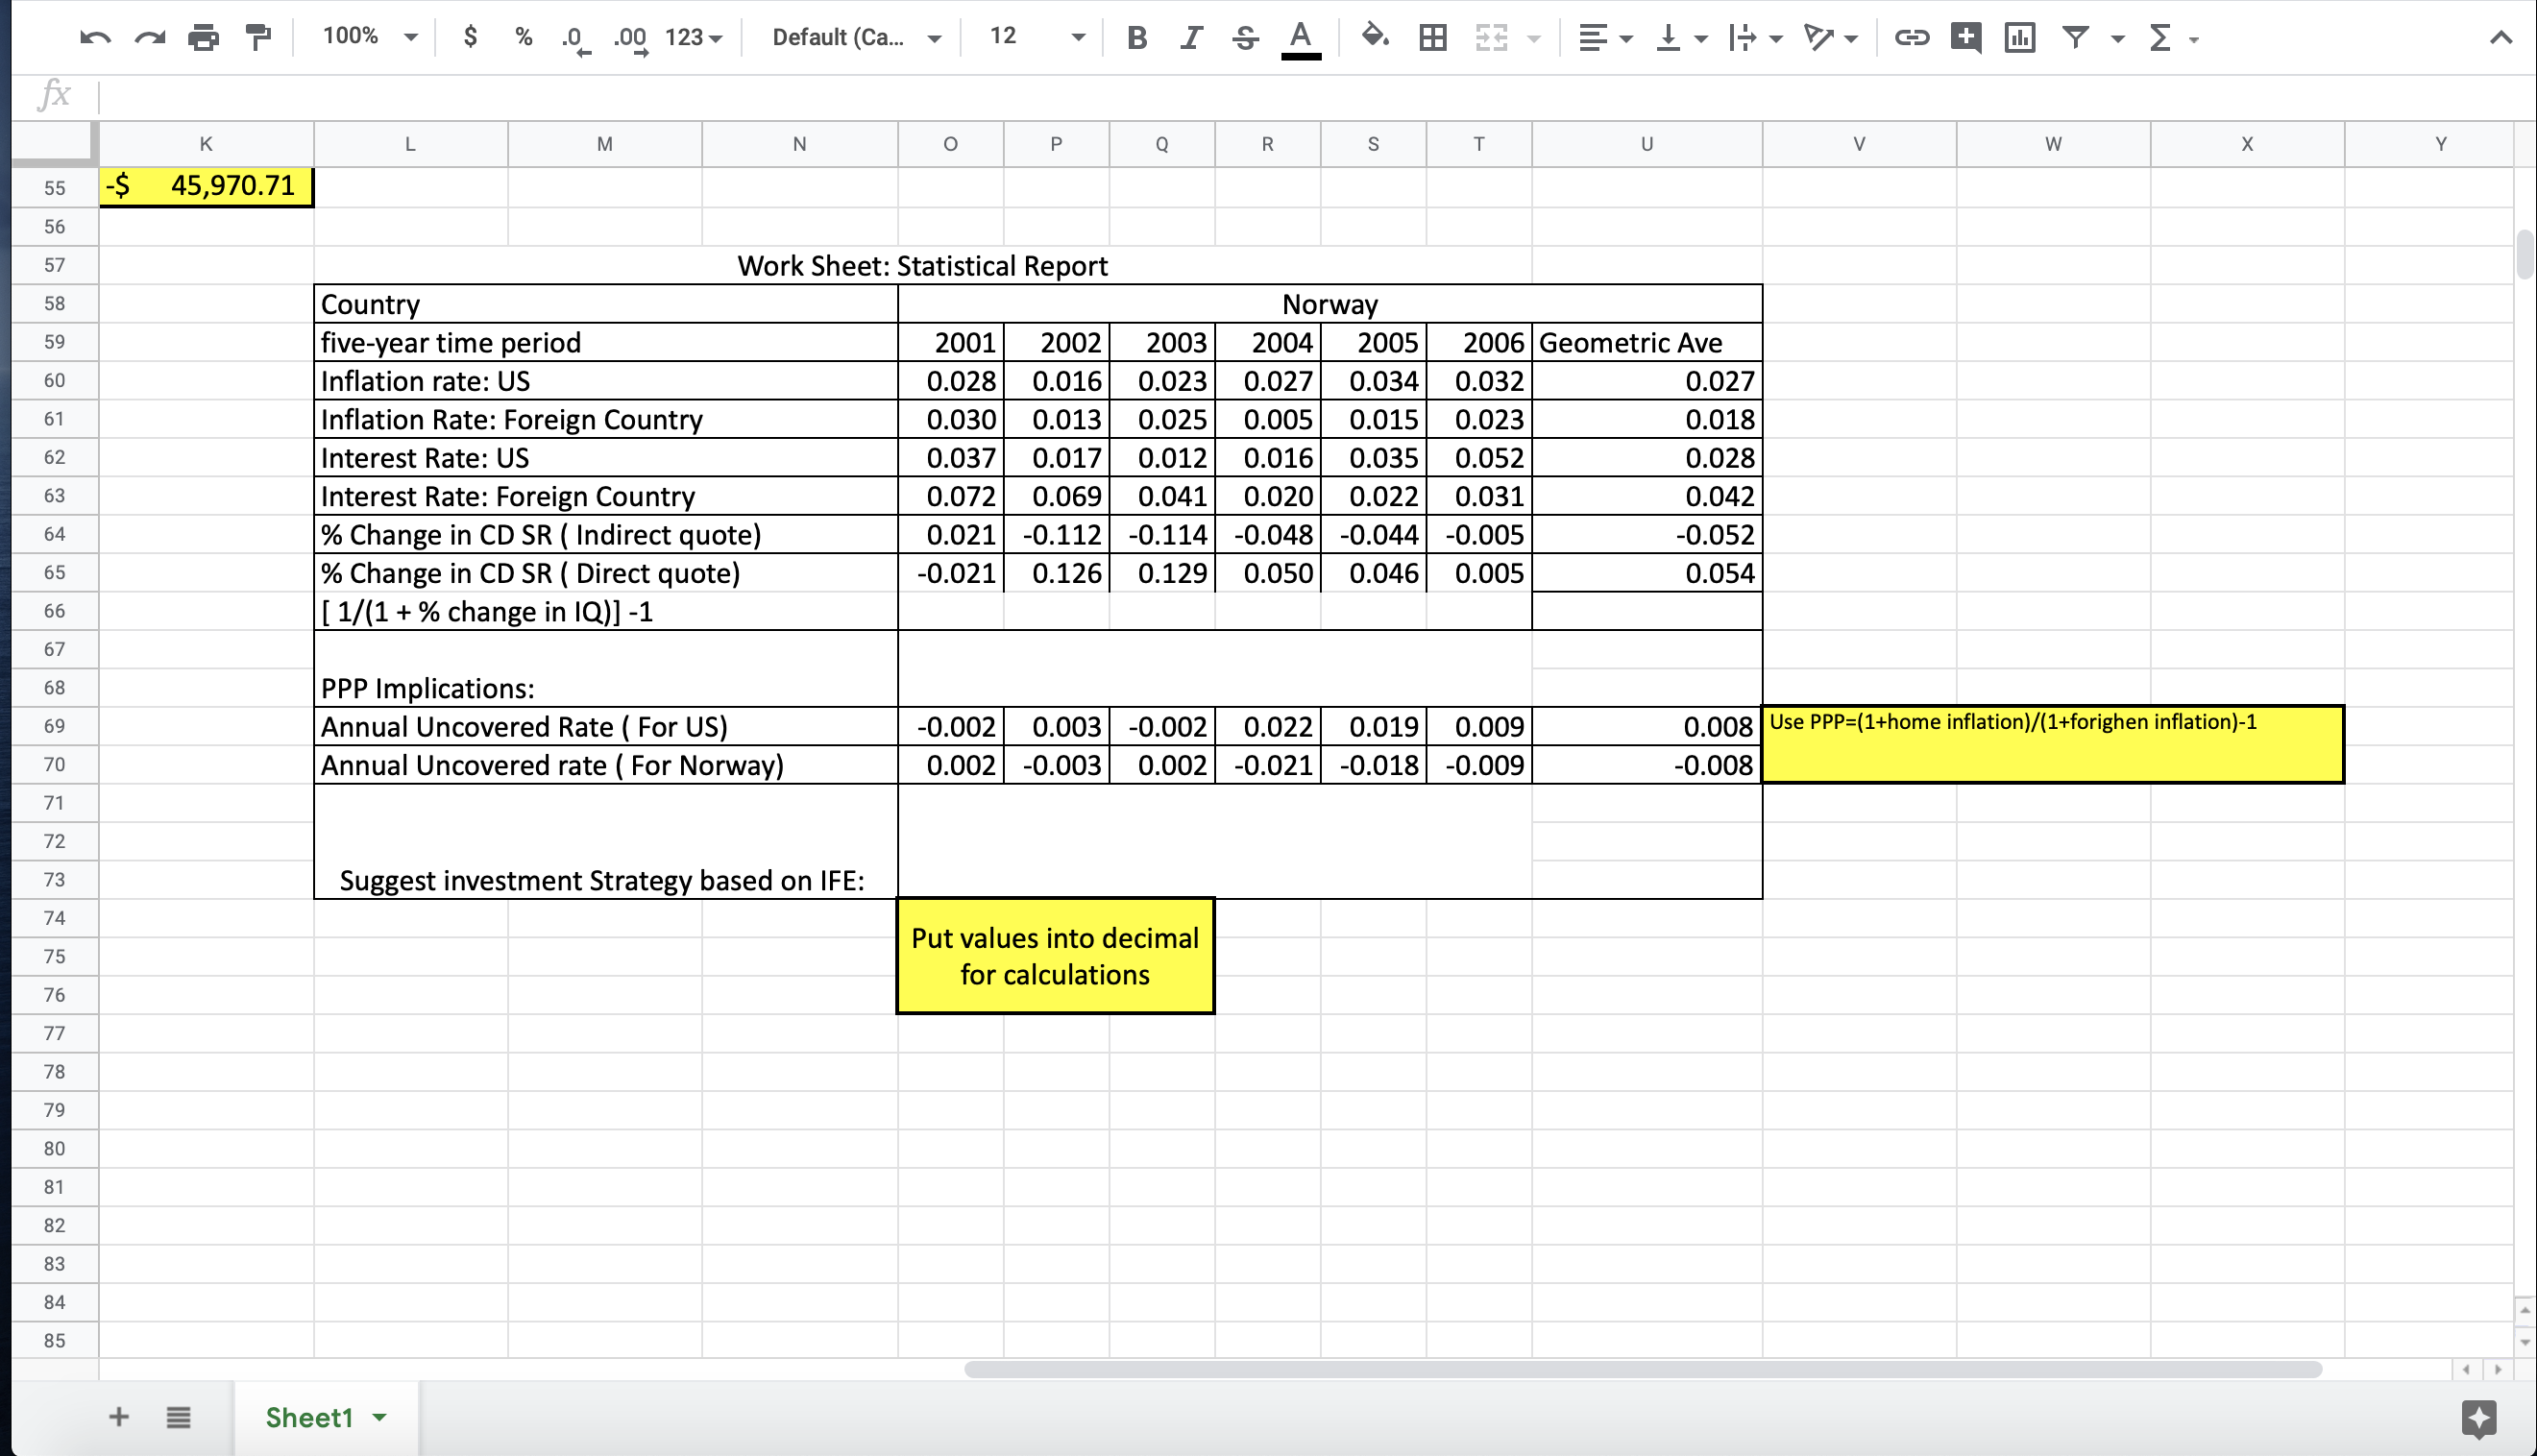
Task: Click the Fill color bucket icon
Action: [1375, 38]
